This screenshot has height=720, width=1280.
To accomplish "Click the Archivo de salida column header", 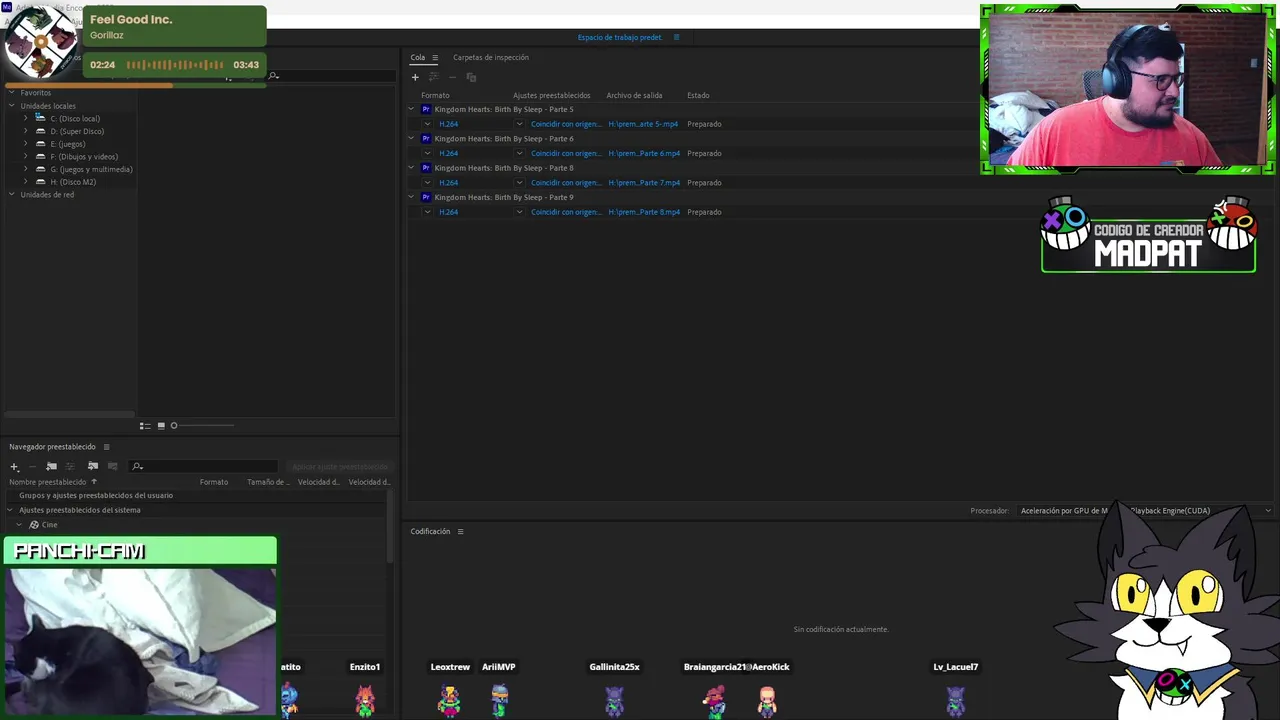I will click(x=634, y=96).
